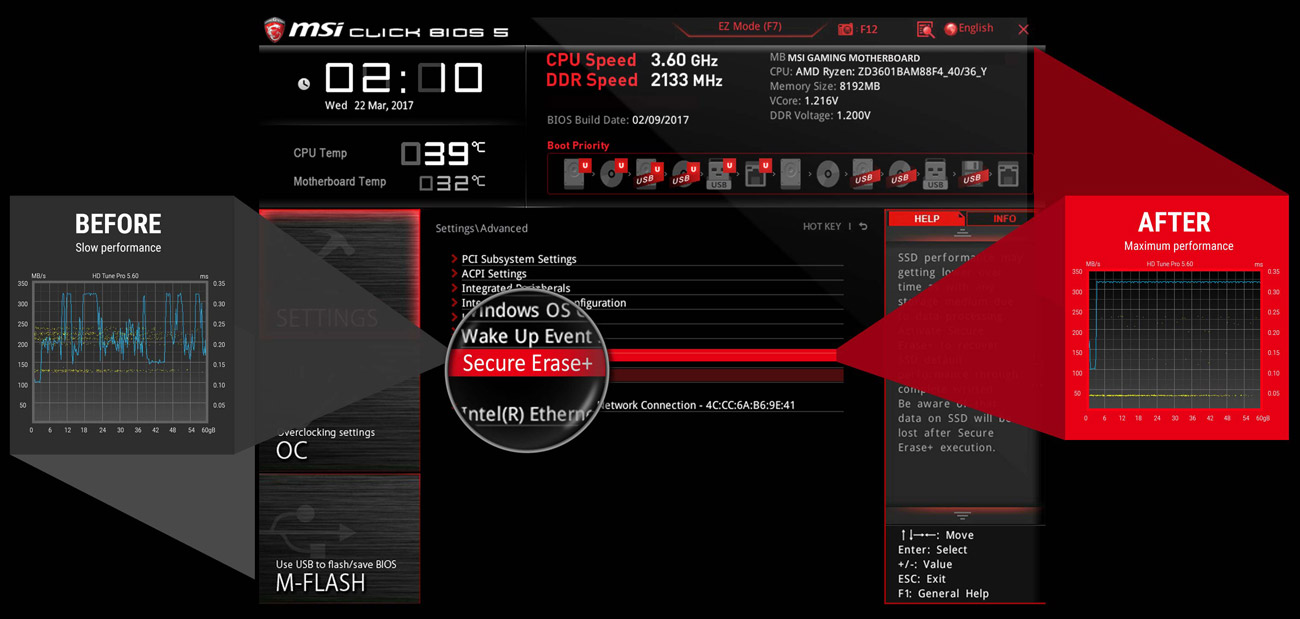Click the +/-: Value hint

tap(925, 564)
